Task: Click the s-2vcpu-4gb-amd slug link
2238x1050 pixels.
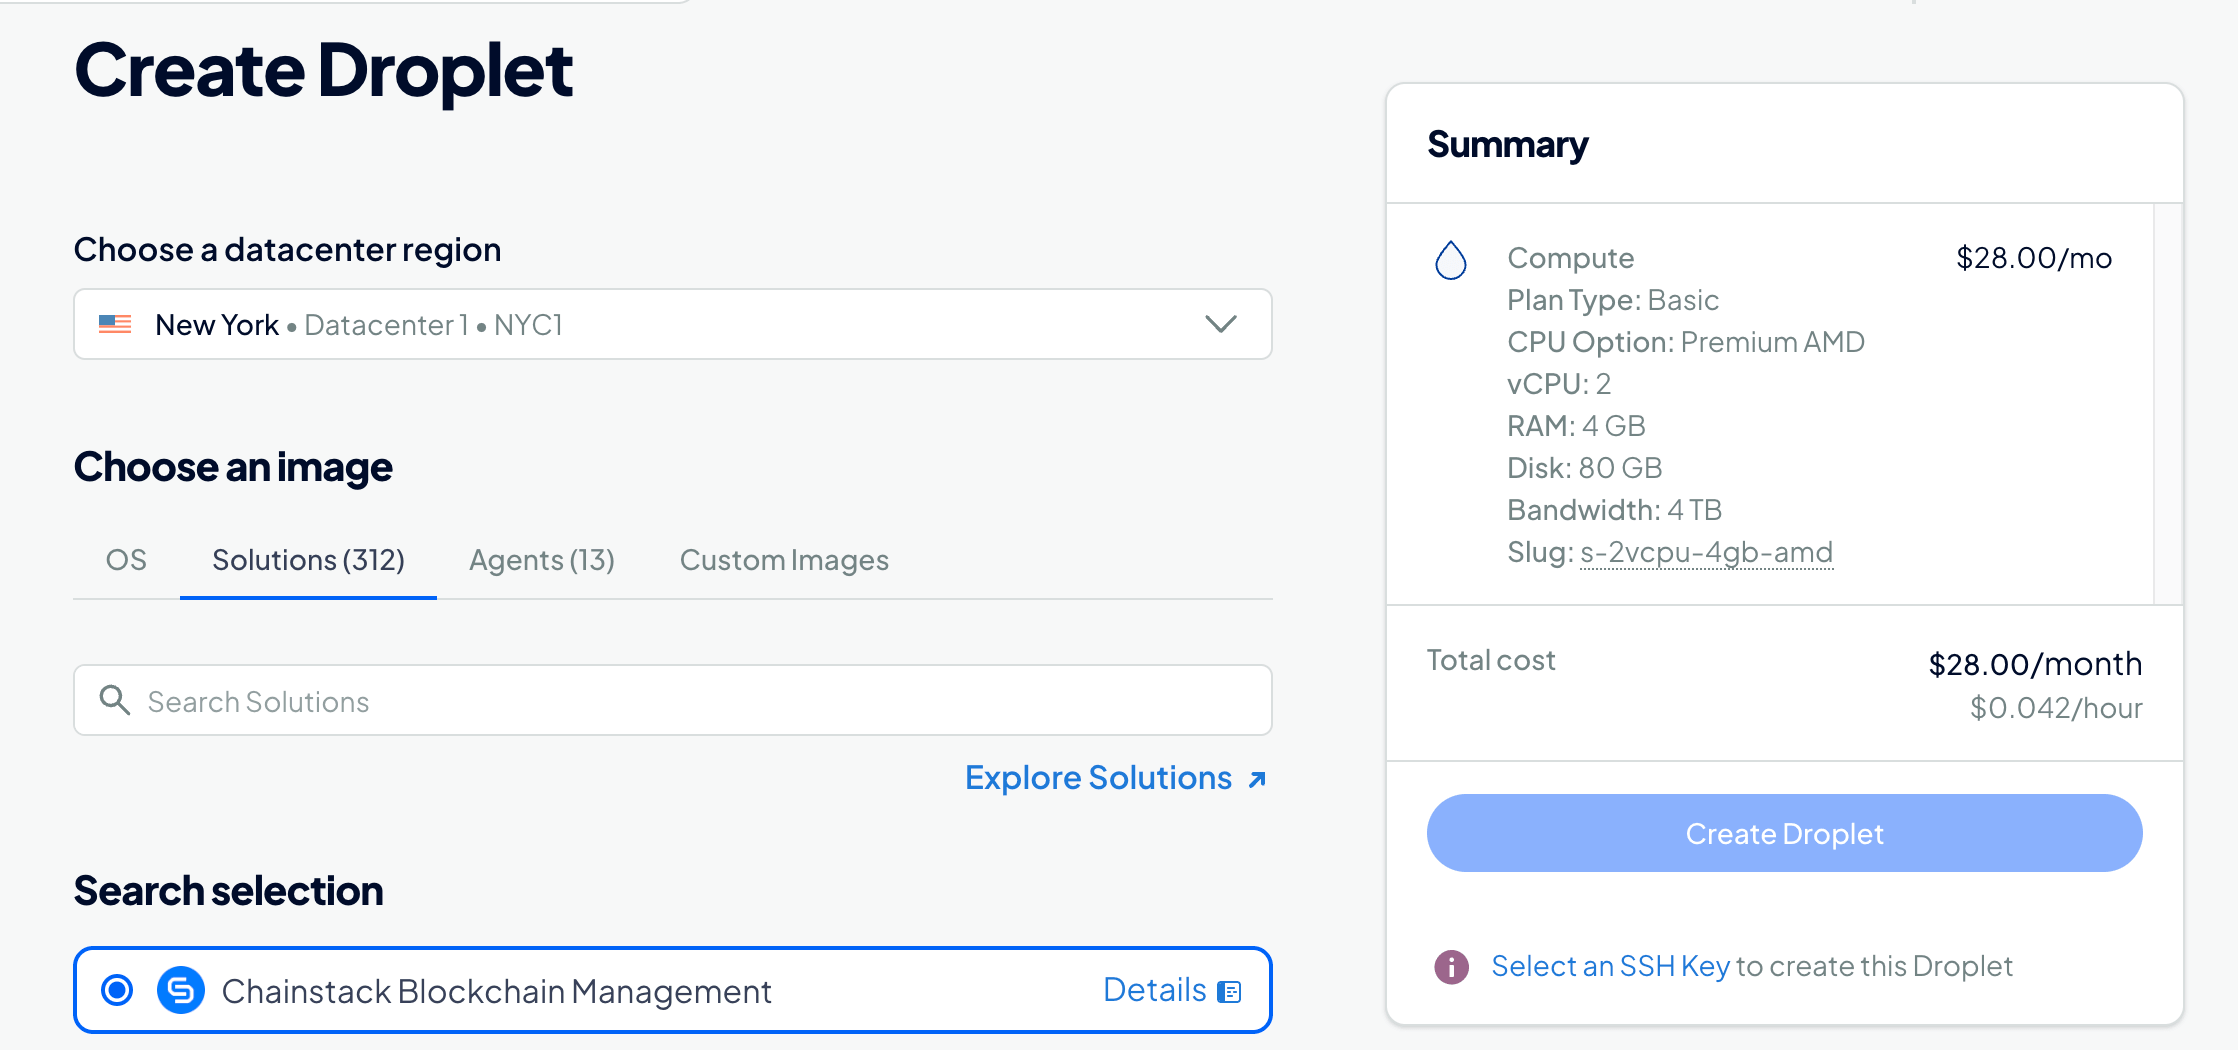Action: coord(1706,552)
